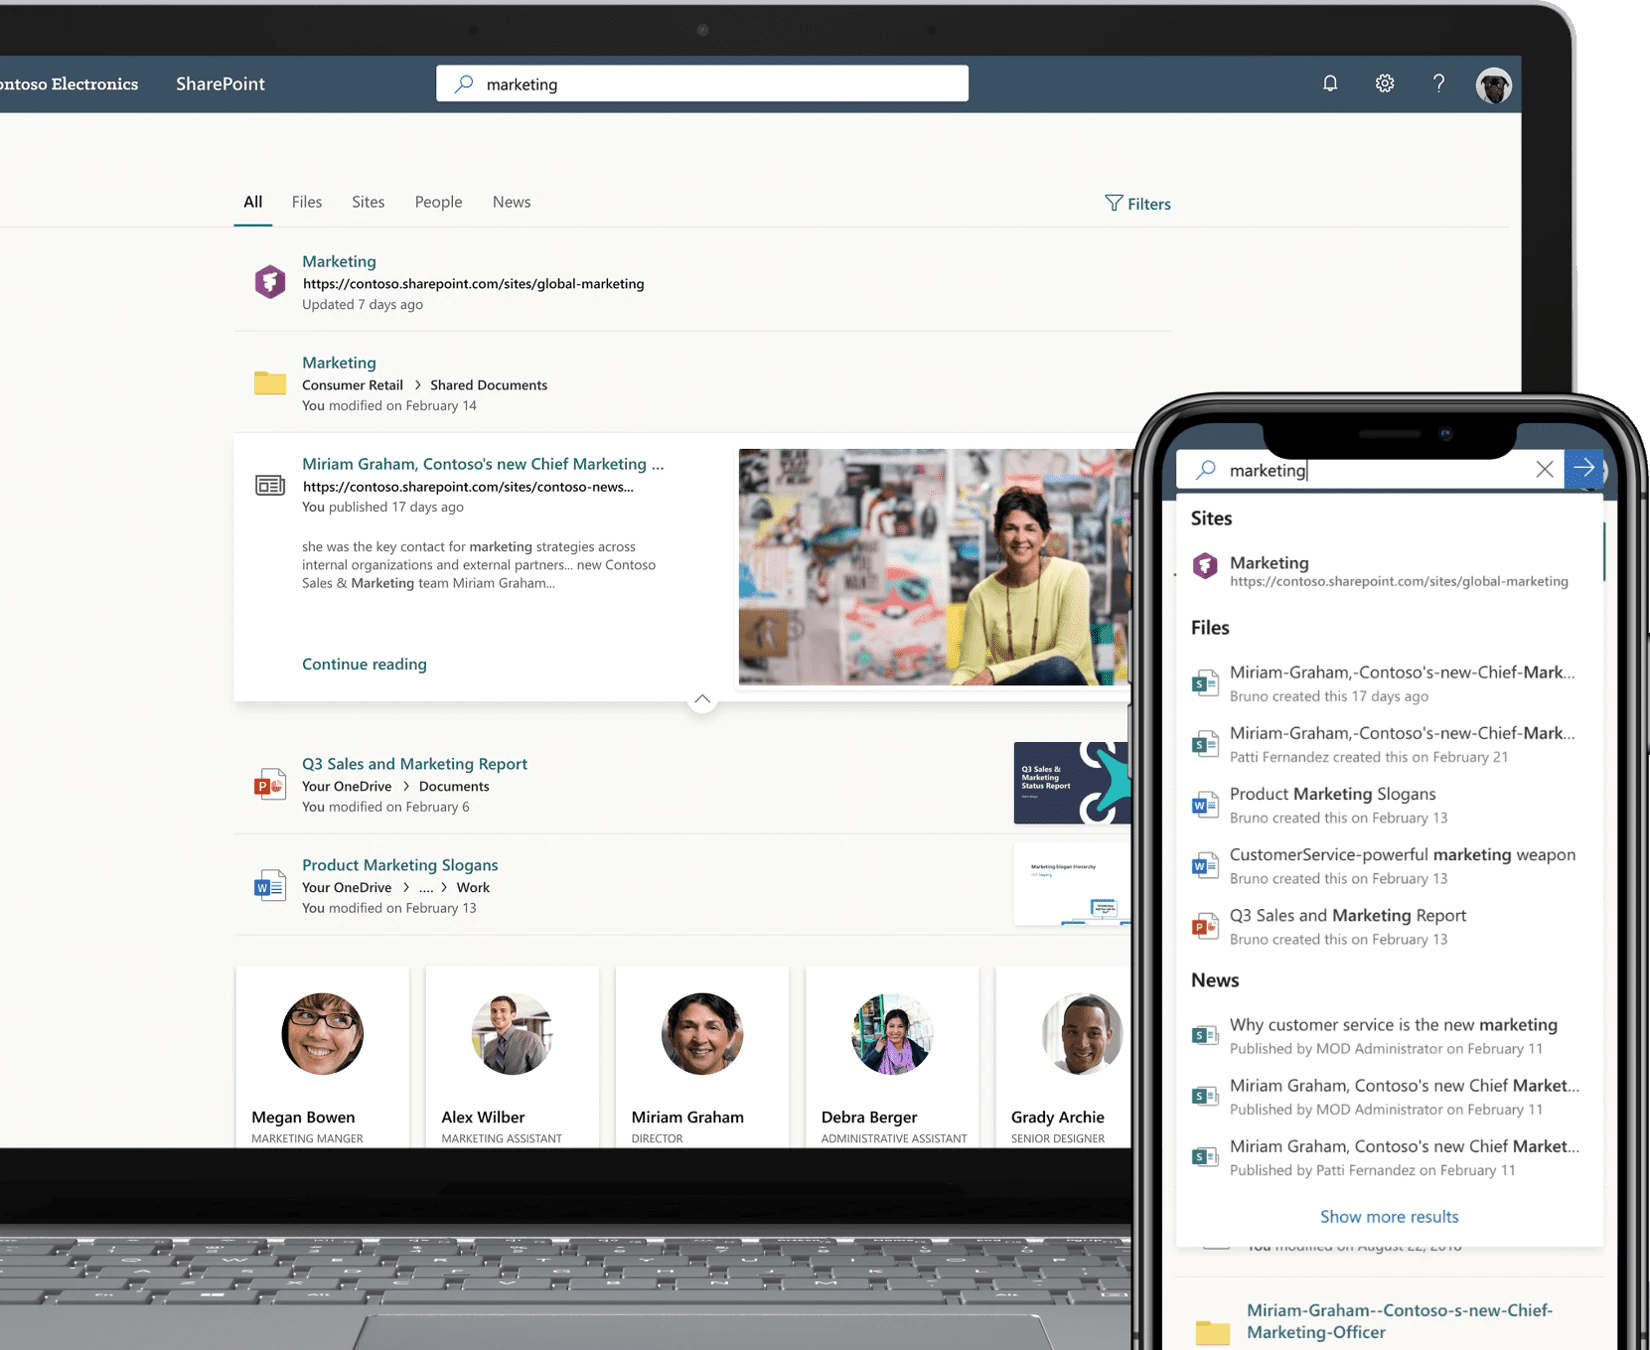Open Debra Berger people card
This screenshot has width=1650, height=1350.
[x=892, y=1057]
